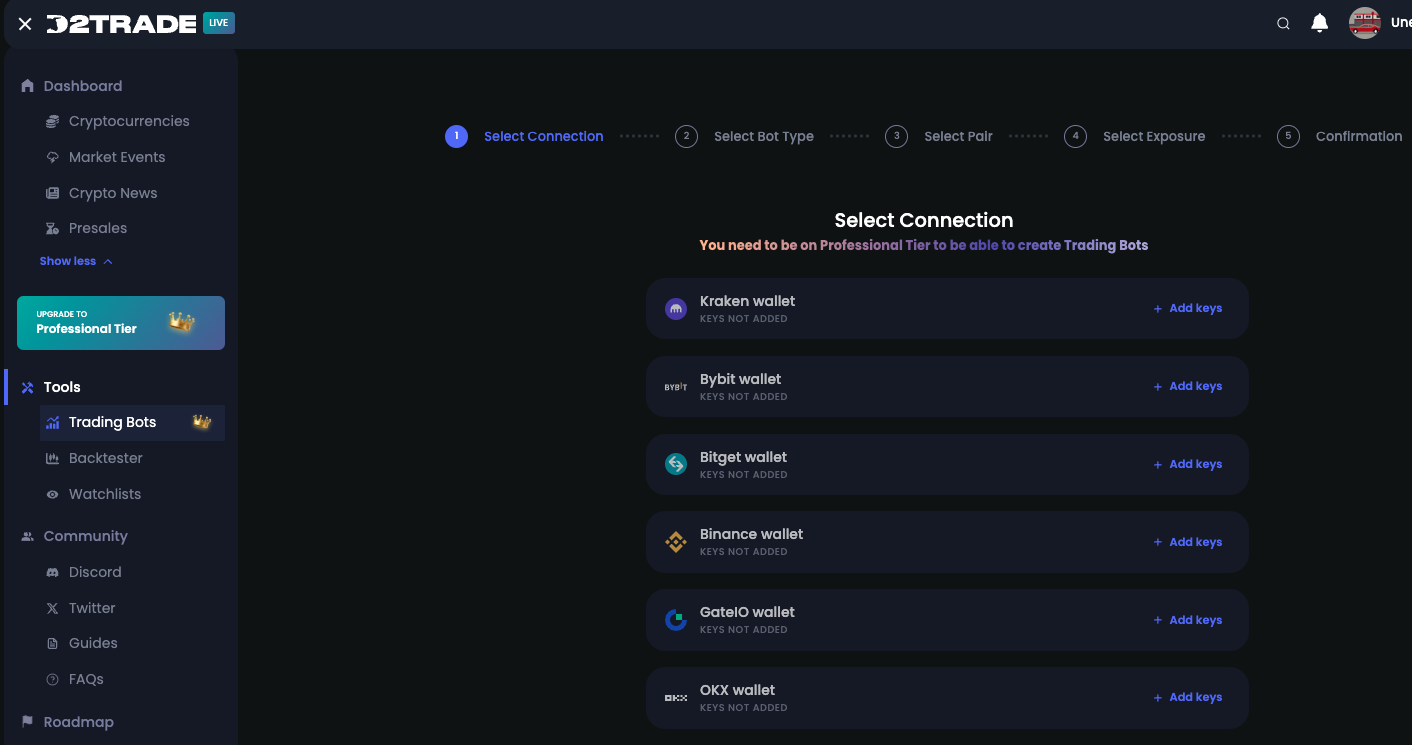Click the Market Events icon
Screen dimensions: 1412x745
[x=53, y=157]
